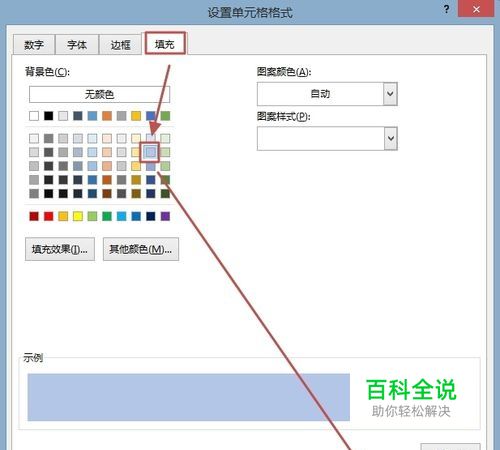Select the yellow standard color swatch
This screenshot has width=500, height=450.
click(x=78, y=216)
